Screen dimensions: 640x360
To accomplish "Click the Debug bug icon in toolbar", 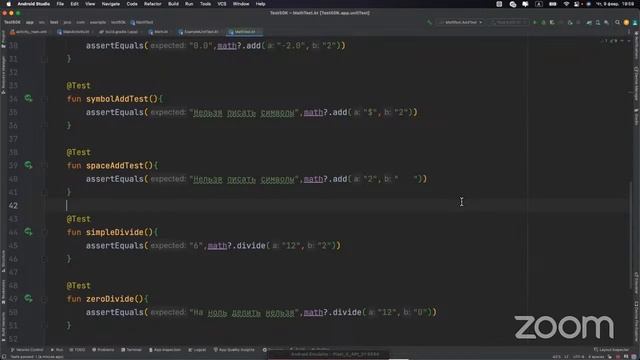I will pos(543,22).
